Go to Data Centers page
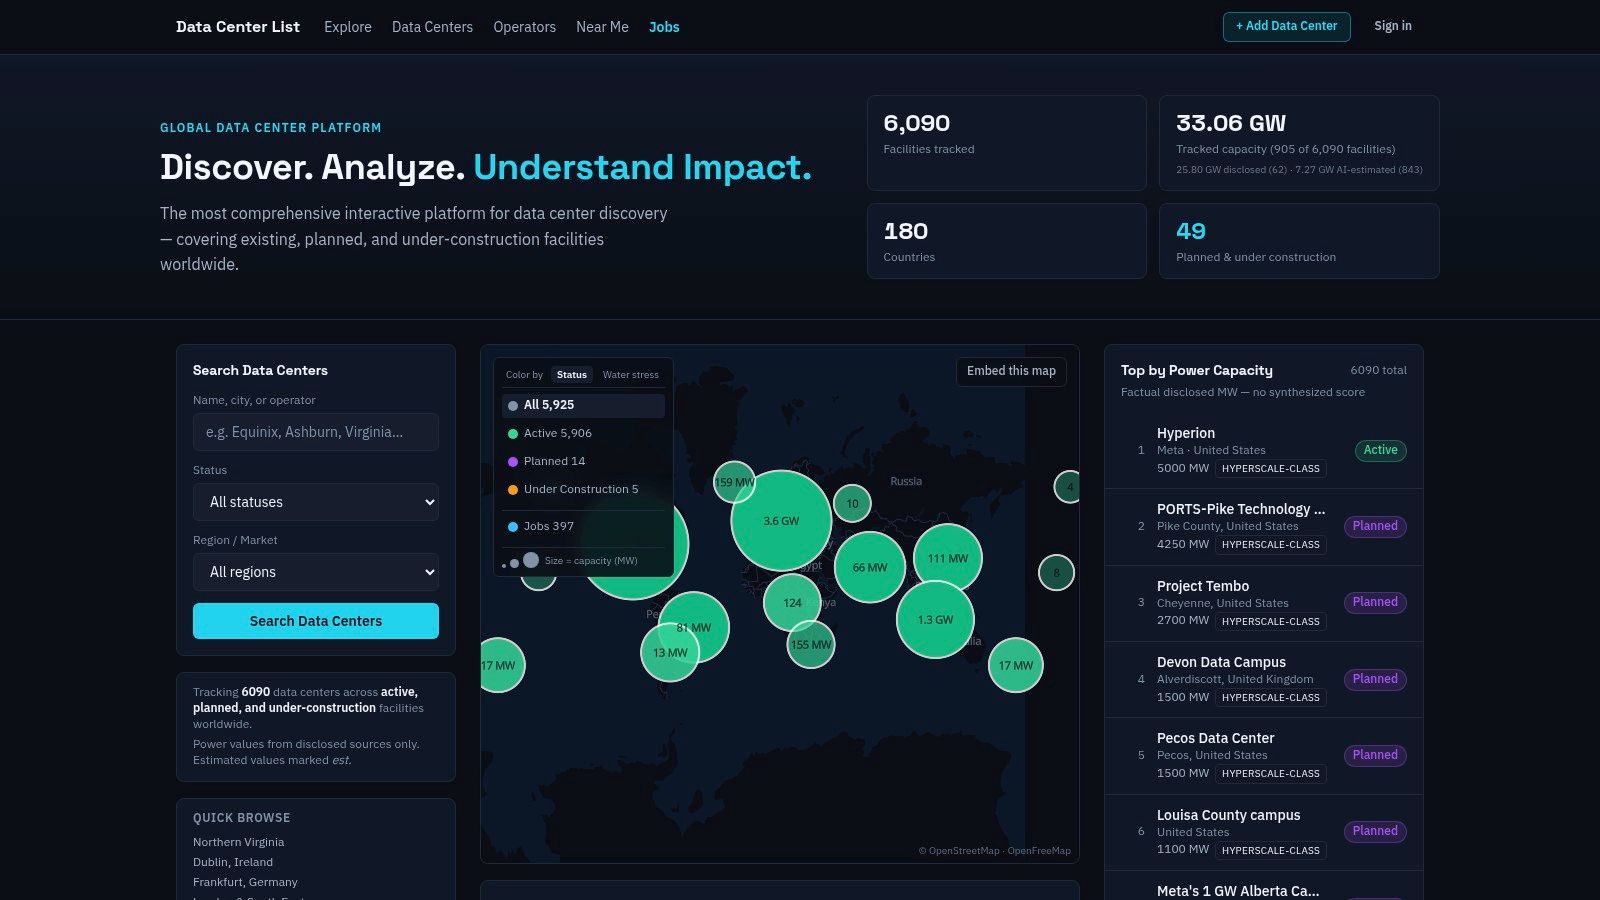The height and width of the screenshot is (900, 1600). click(432, 27)
